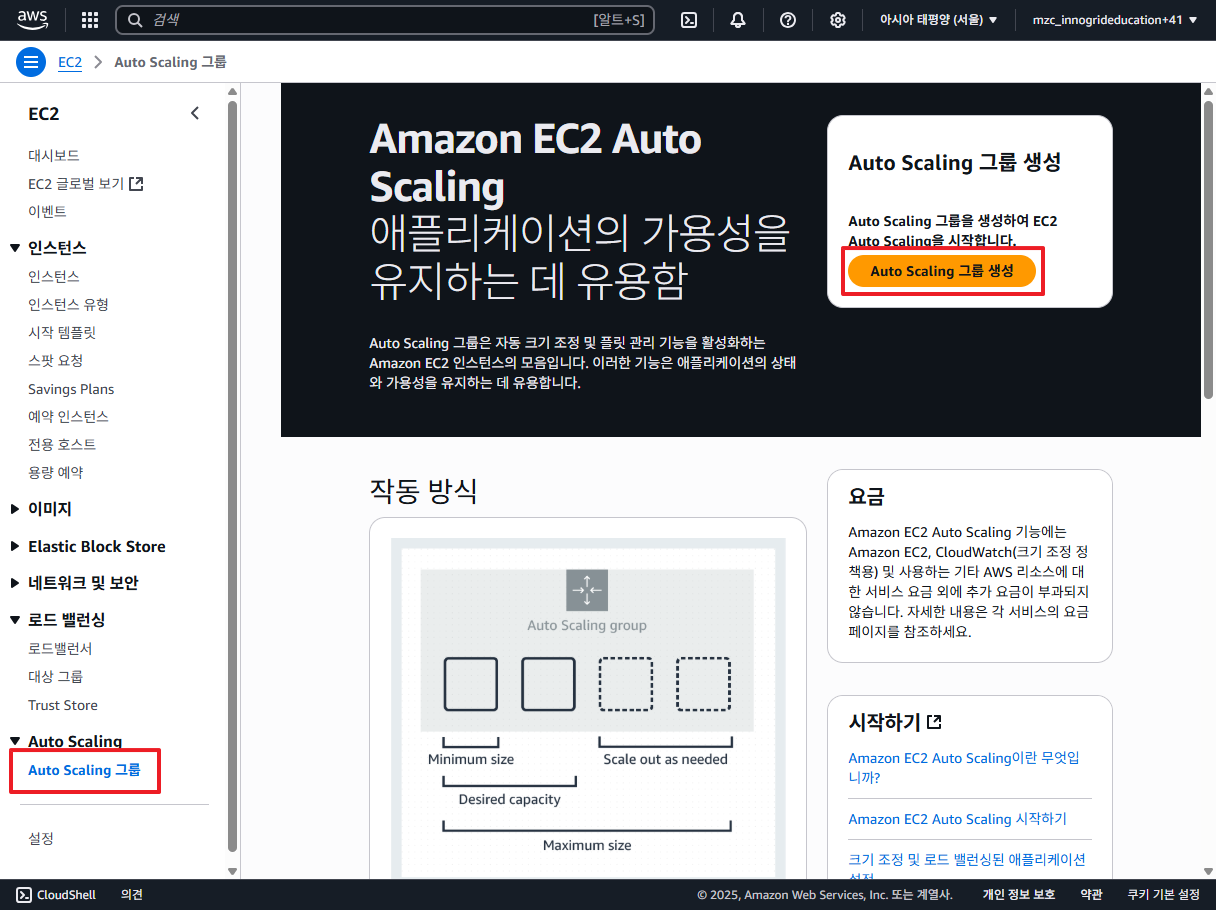The image size is (1216, 910).
Task: Open the settings gear icon in top bar
Action: click(x=838, y=20)
